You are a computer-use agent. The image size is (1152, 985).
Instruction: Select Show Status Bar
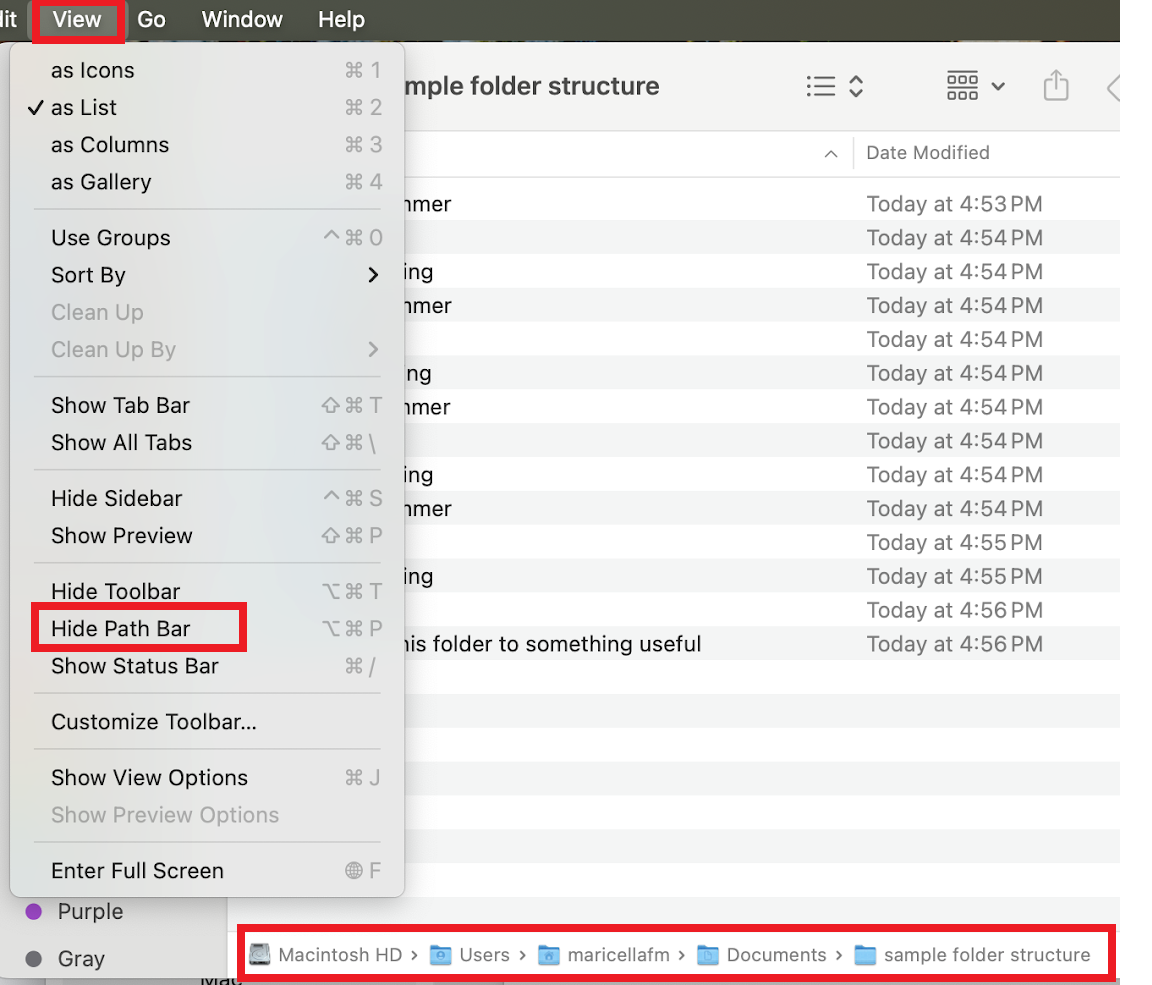click(x=207, y=666)
